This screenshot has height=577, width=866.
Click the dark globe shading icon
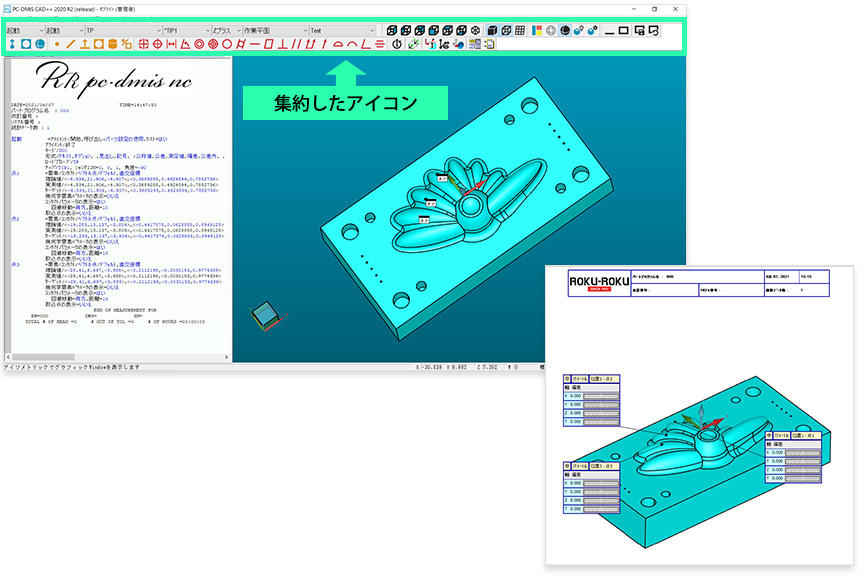click(564, 30)
